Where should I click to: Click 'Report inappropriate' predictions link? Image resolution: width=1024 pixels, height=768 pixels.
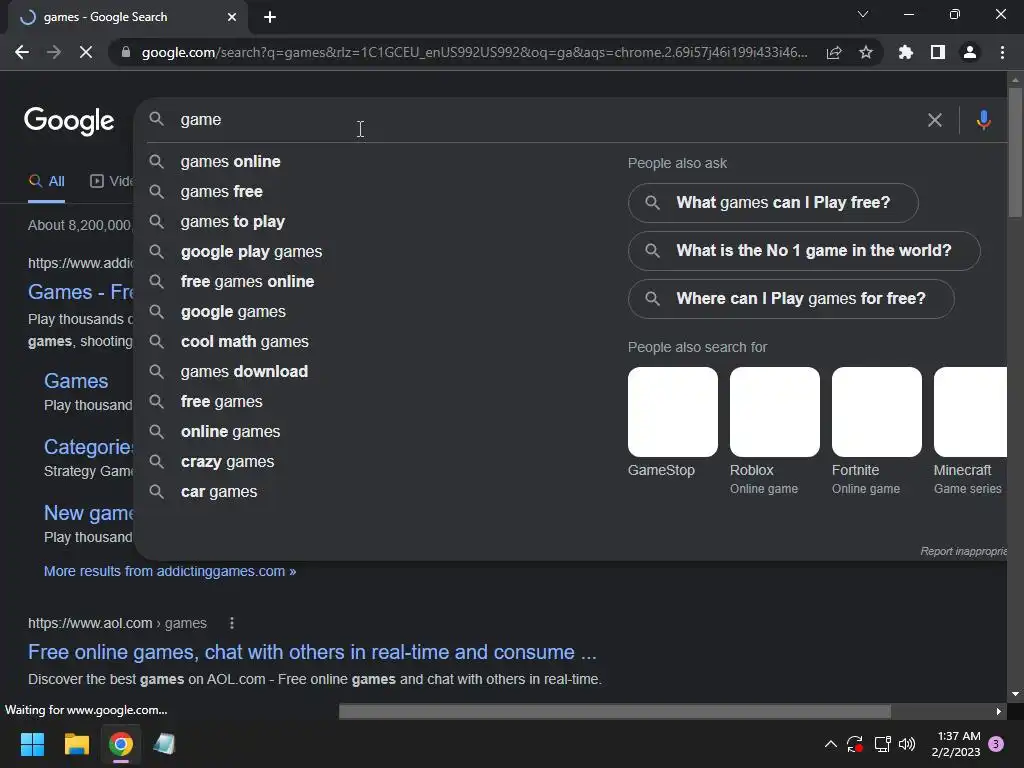[x=964, y=552]
